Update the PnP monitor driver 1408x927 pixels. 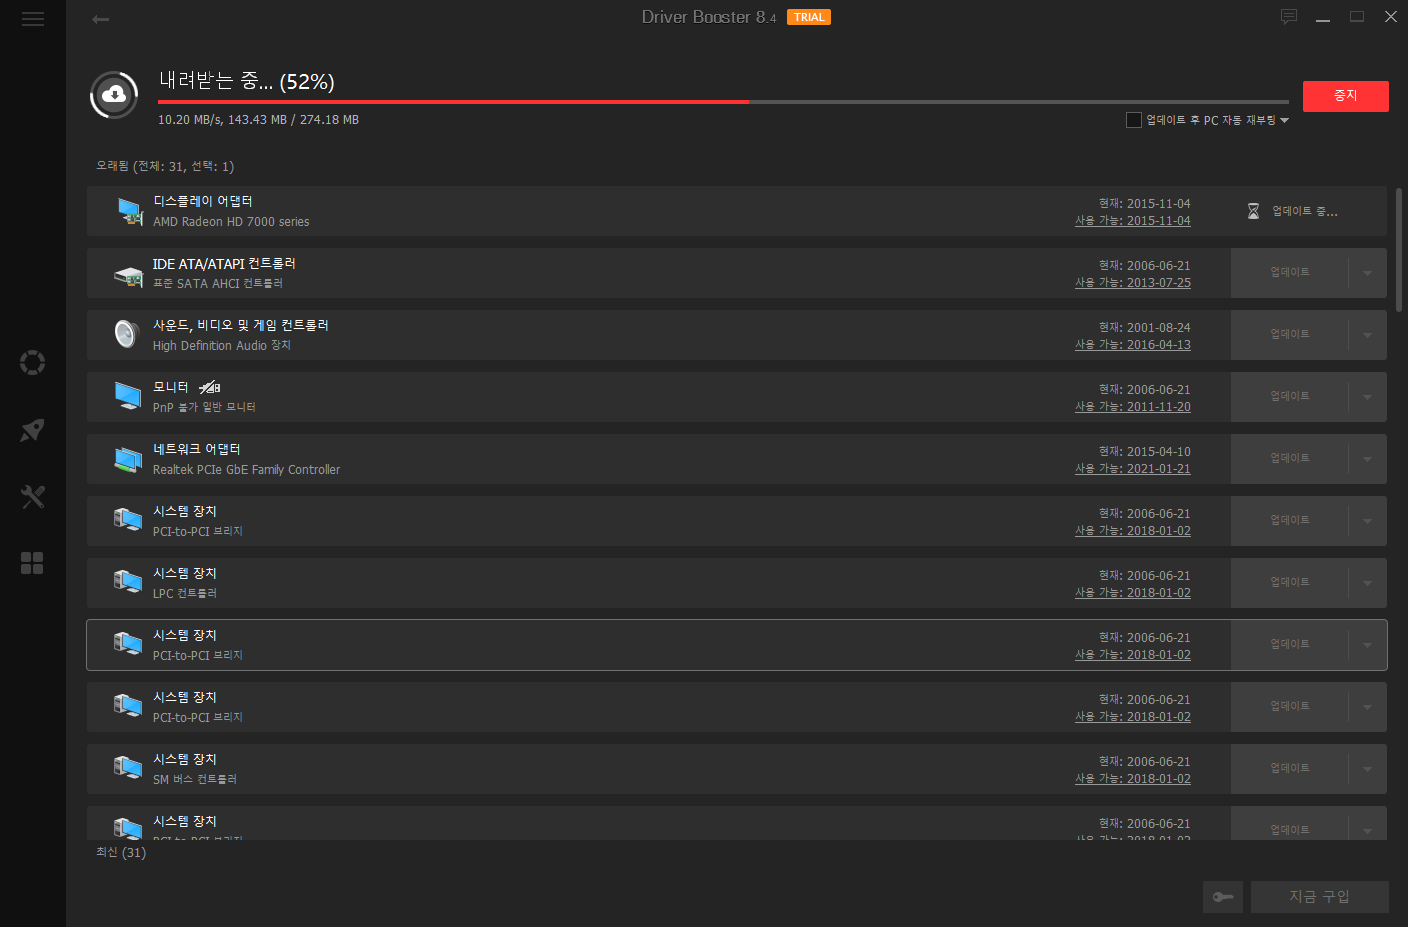click(x=1289, y=397)
